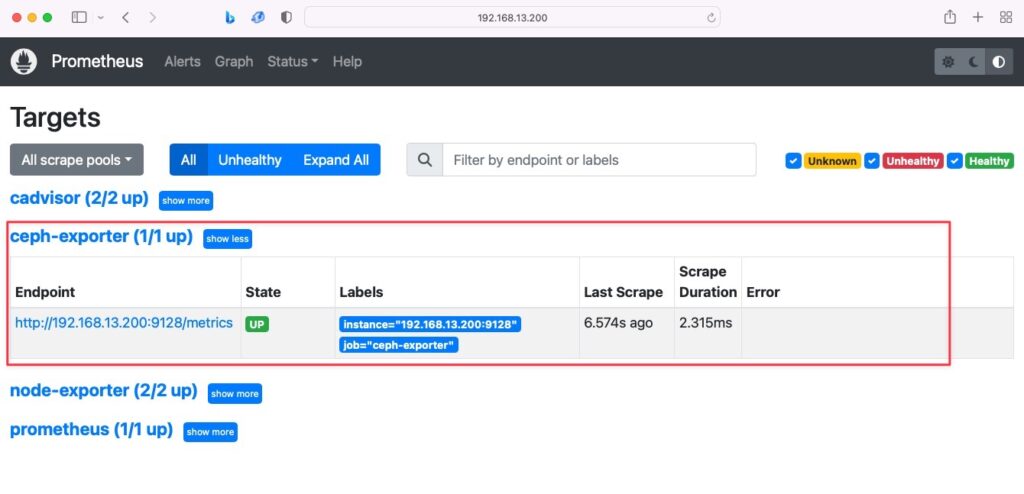
Task: Click the Prometheus brand title
Action: [x=97, y=61]
